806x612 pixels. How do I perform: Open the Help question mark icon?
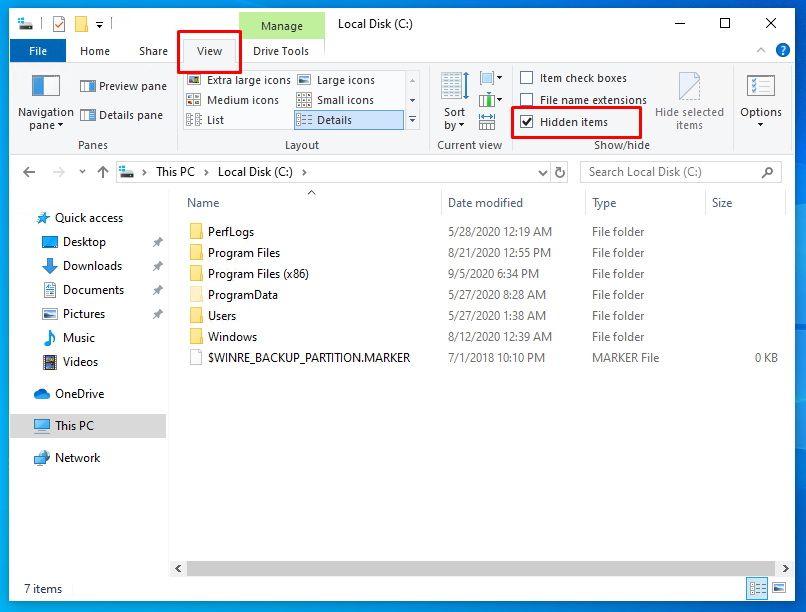[x=782, y=50]
